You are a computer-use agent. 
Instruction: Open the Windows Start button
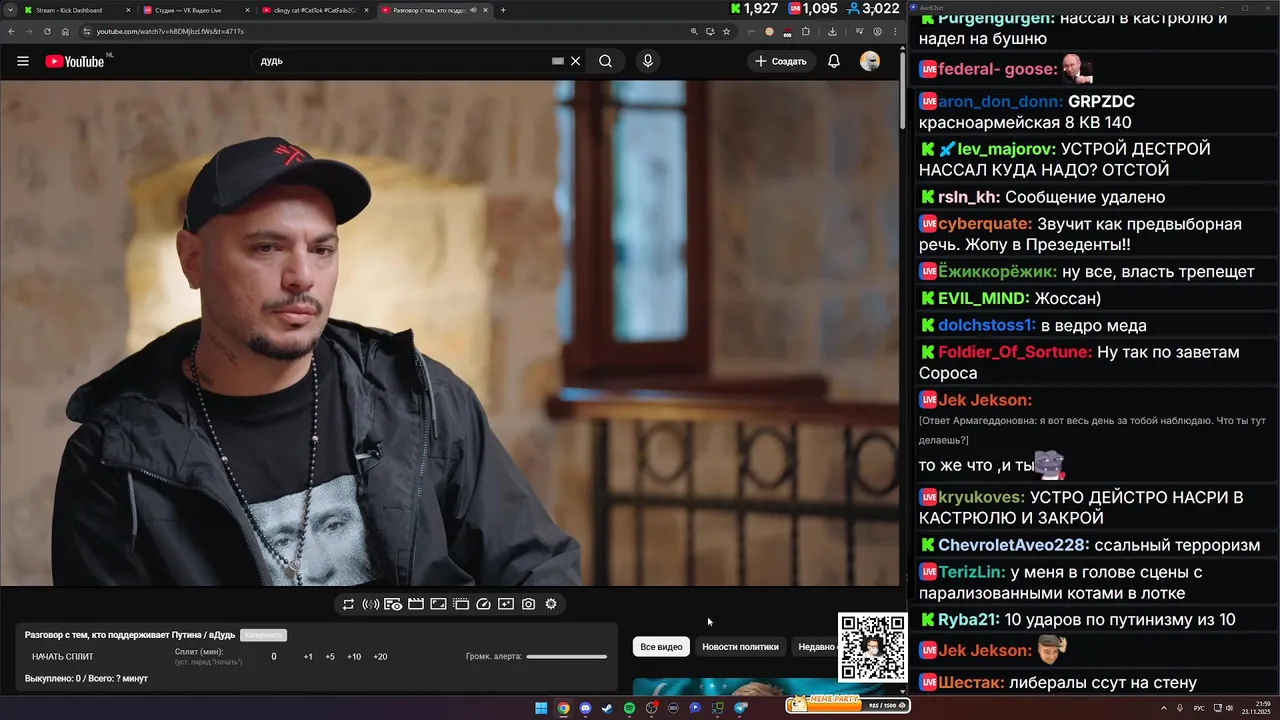pos(541,708)
